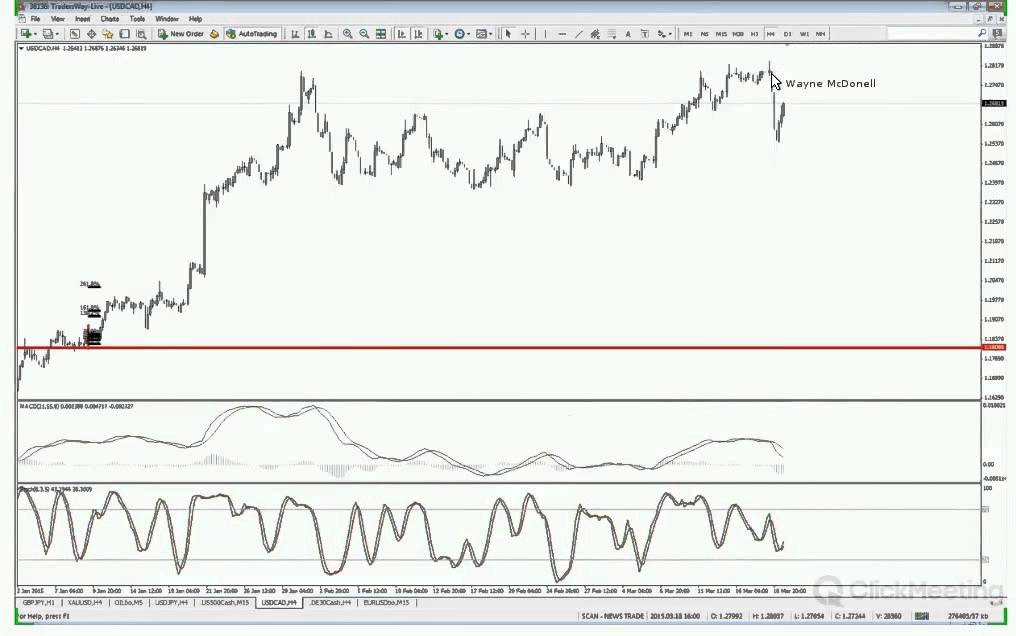Screen dimensions: 1016x636
Task: Expand the Templates dropdown arrow
Action: pos(490,34)
